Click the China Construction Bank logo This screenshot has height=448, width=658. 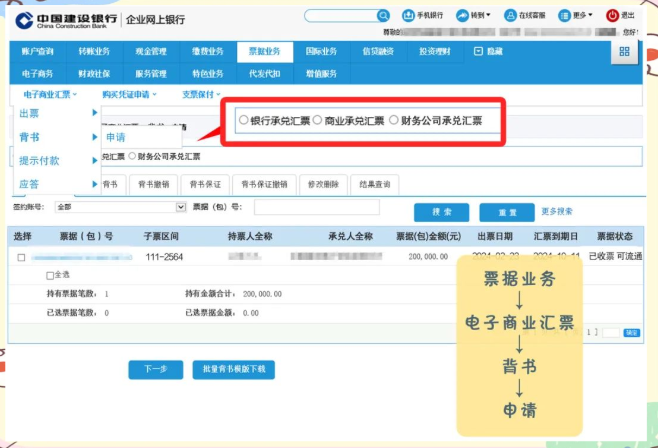(x=24, y=20)
